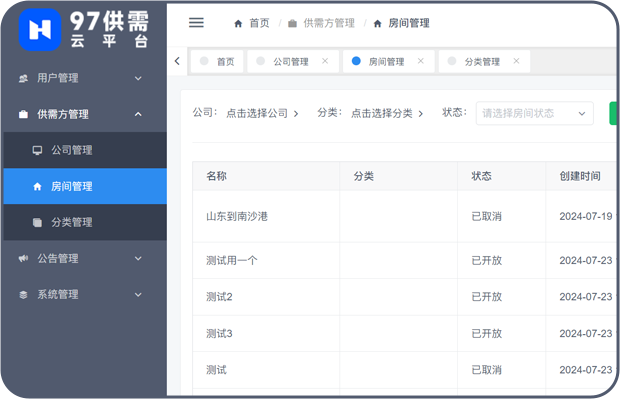
Task: Select the 测试2 room name
Action: pyautogui.click(x=219, y=297)
